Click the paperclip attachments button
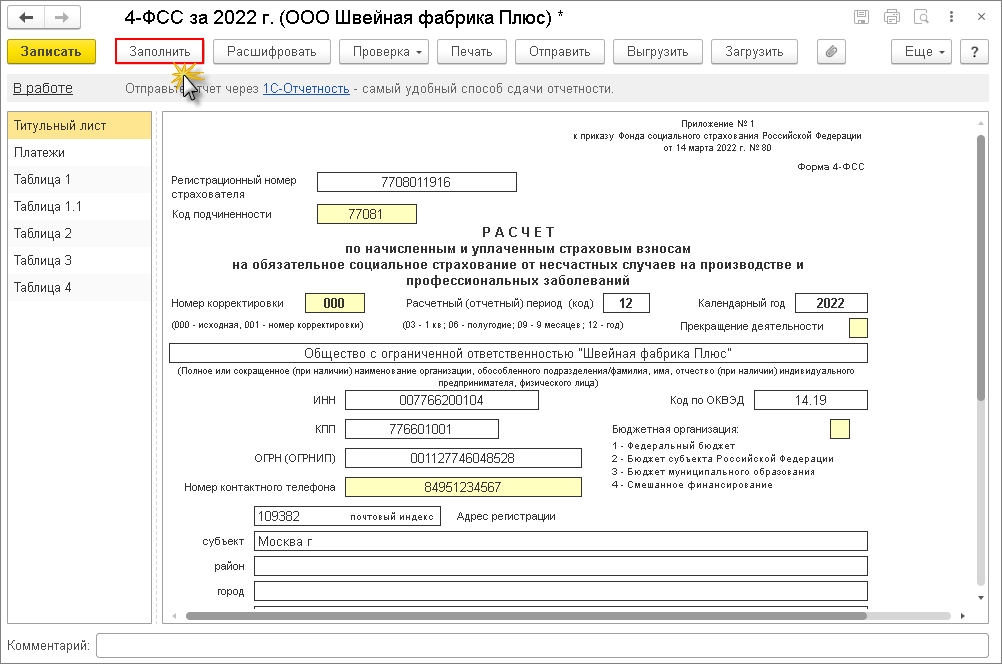The width and height of the screenshot is (1002, 664). point(831,52)
